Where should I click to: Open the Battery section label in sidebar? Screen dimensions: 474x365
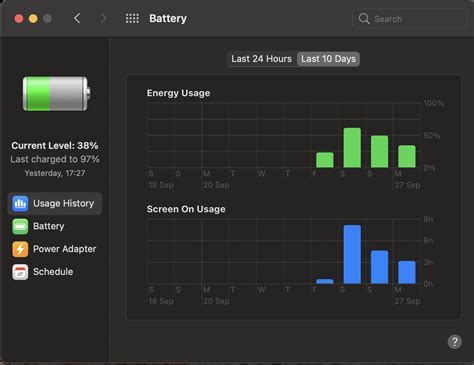tap(49, 226)
